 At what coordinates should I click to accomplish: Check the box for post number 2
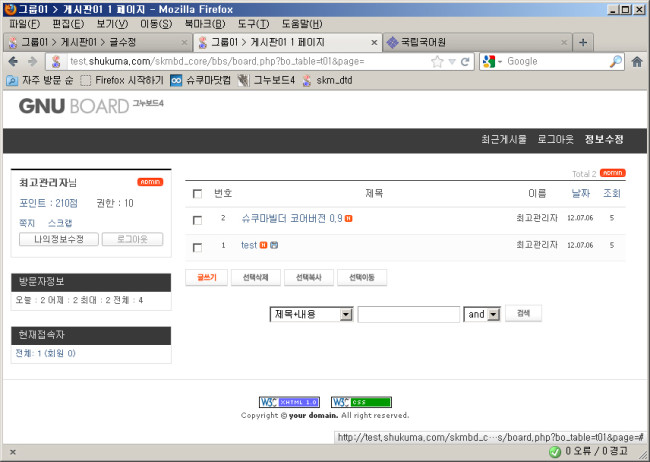coord(197,219)
